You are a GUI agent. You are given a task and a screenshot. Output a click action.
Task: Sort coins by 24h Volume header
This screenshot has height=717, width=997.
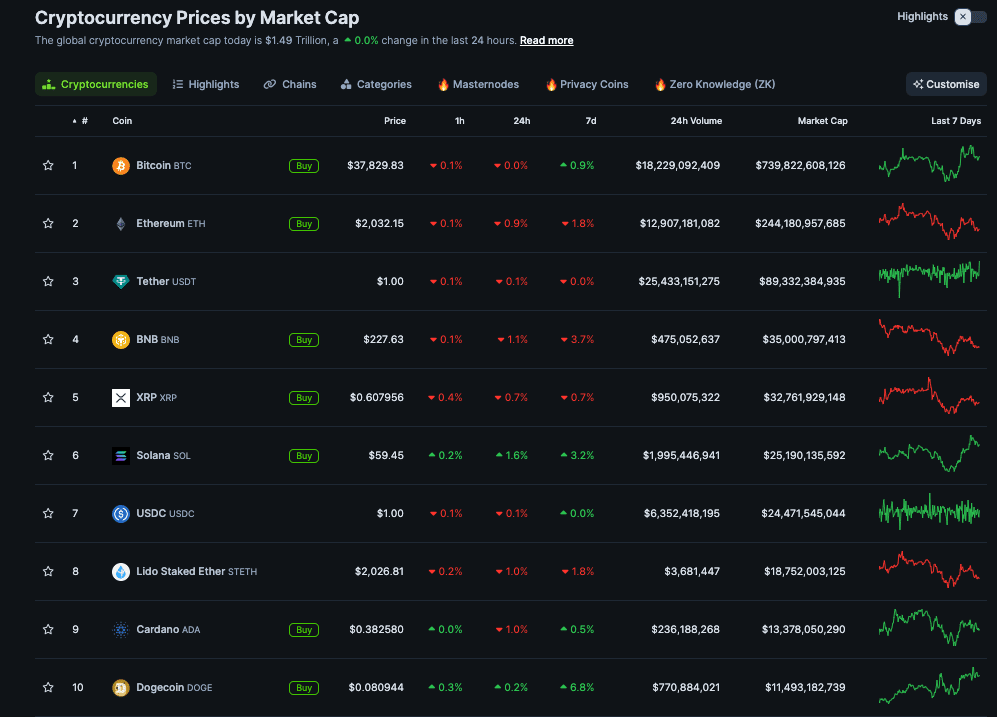pos(695,121)
